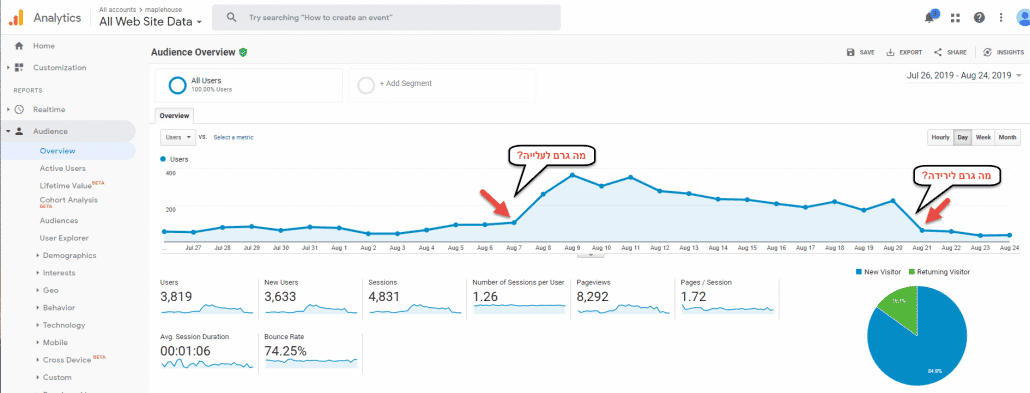
Task: Click the Audience person icon
Action: point(19,131)
